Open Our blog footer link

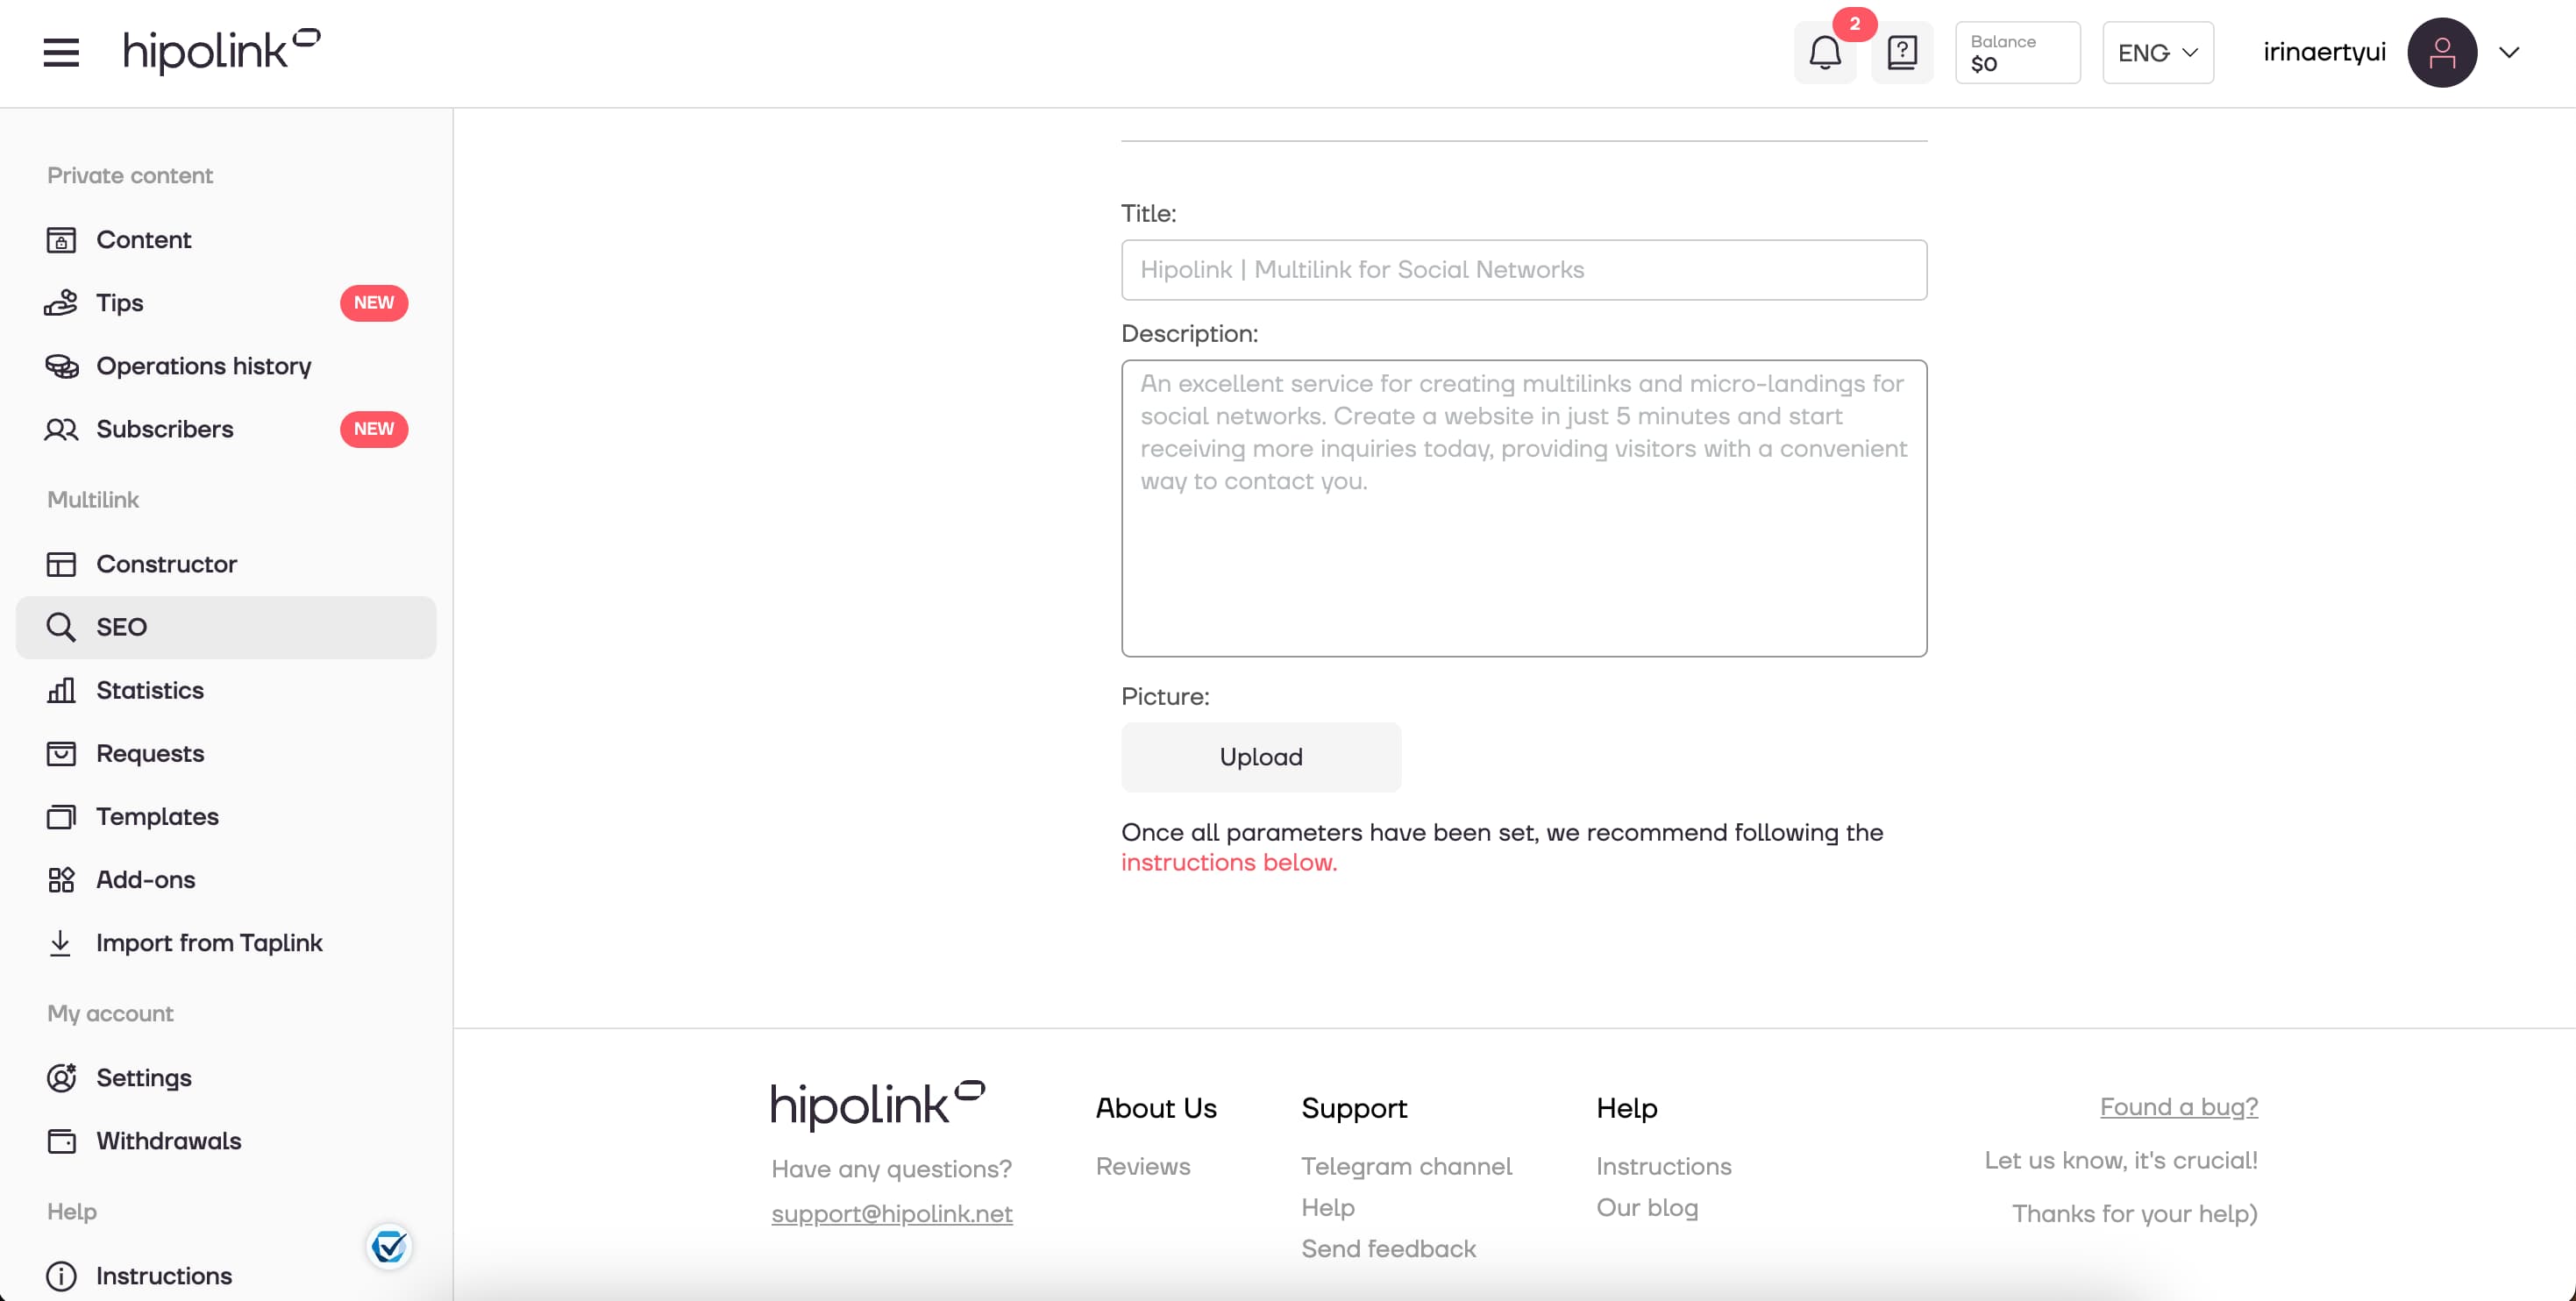pyautogui.click(x=1647, y=1207)
